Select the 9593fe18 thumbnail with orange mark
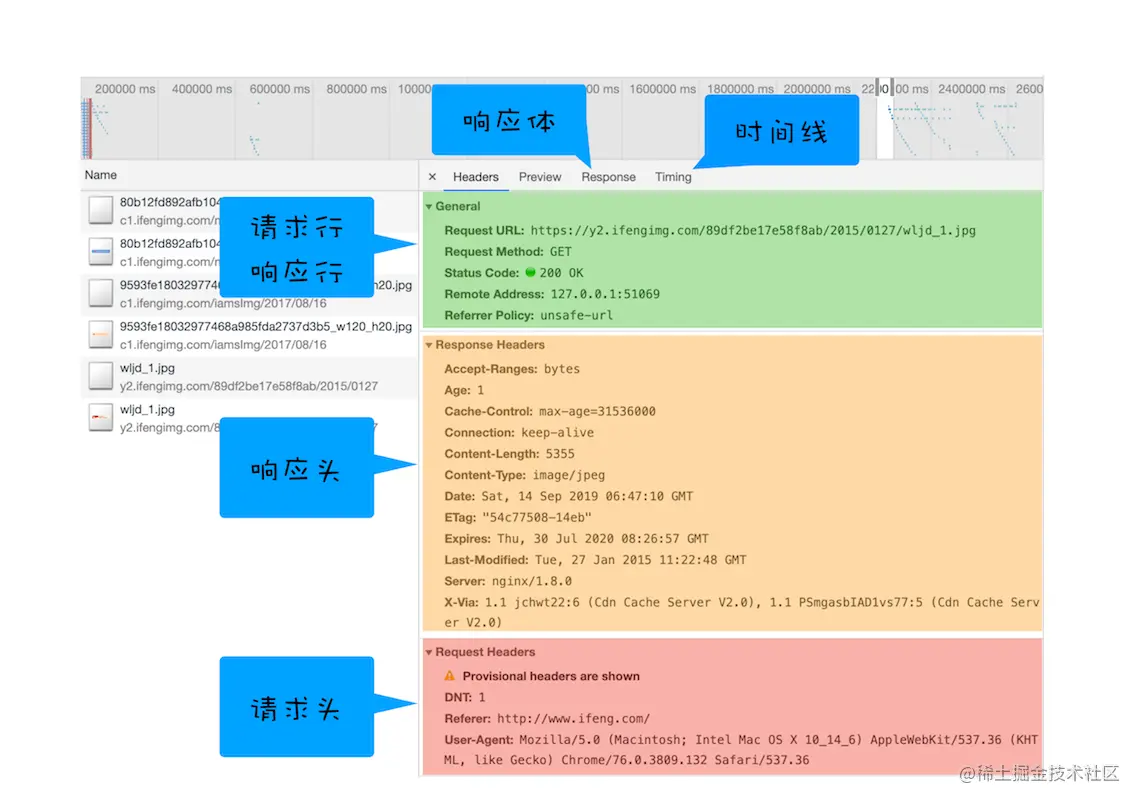Viewport: 1142px width, 806px height. (x=101, y=335)
